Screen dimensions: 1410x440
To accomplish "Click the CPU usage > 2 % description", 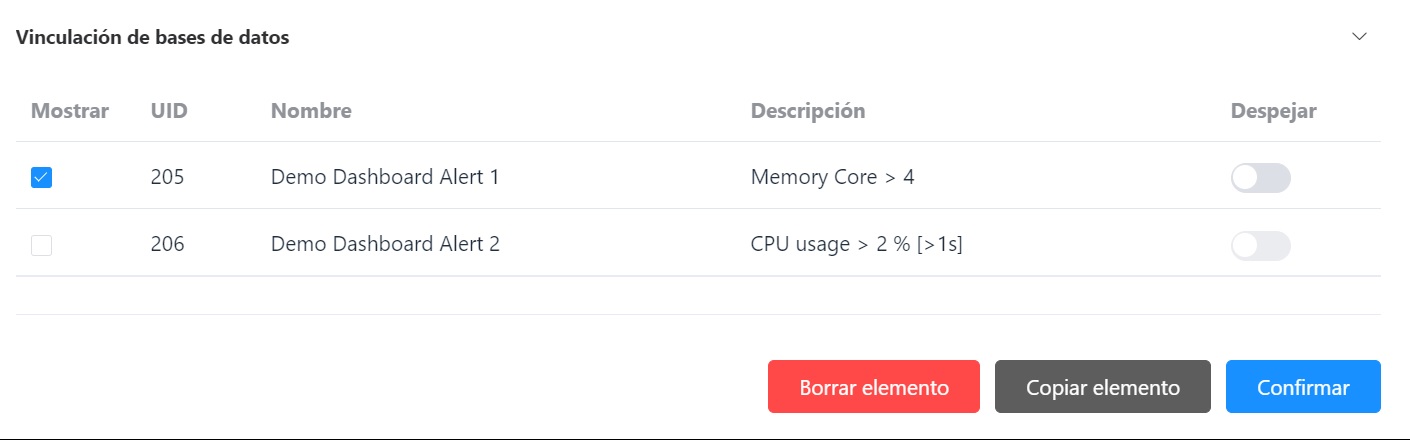I will pyautogui.click(x=856, y=244).
